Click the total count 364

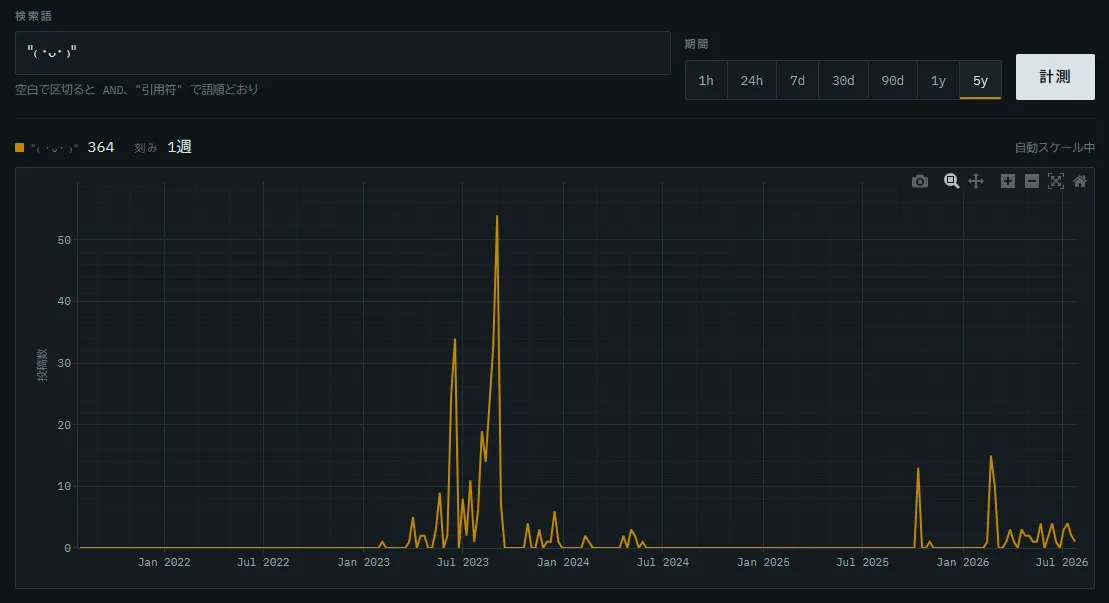click(x=101, y=147)
